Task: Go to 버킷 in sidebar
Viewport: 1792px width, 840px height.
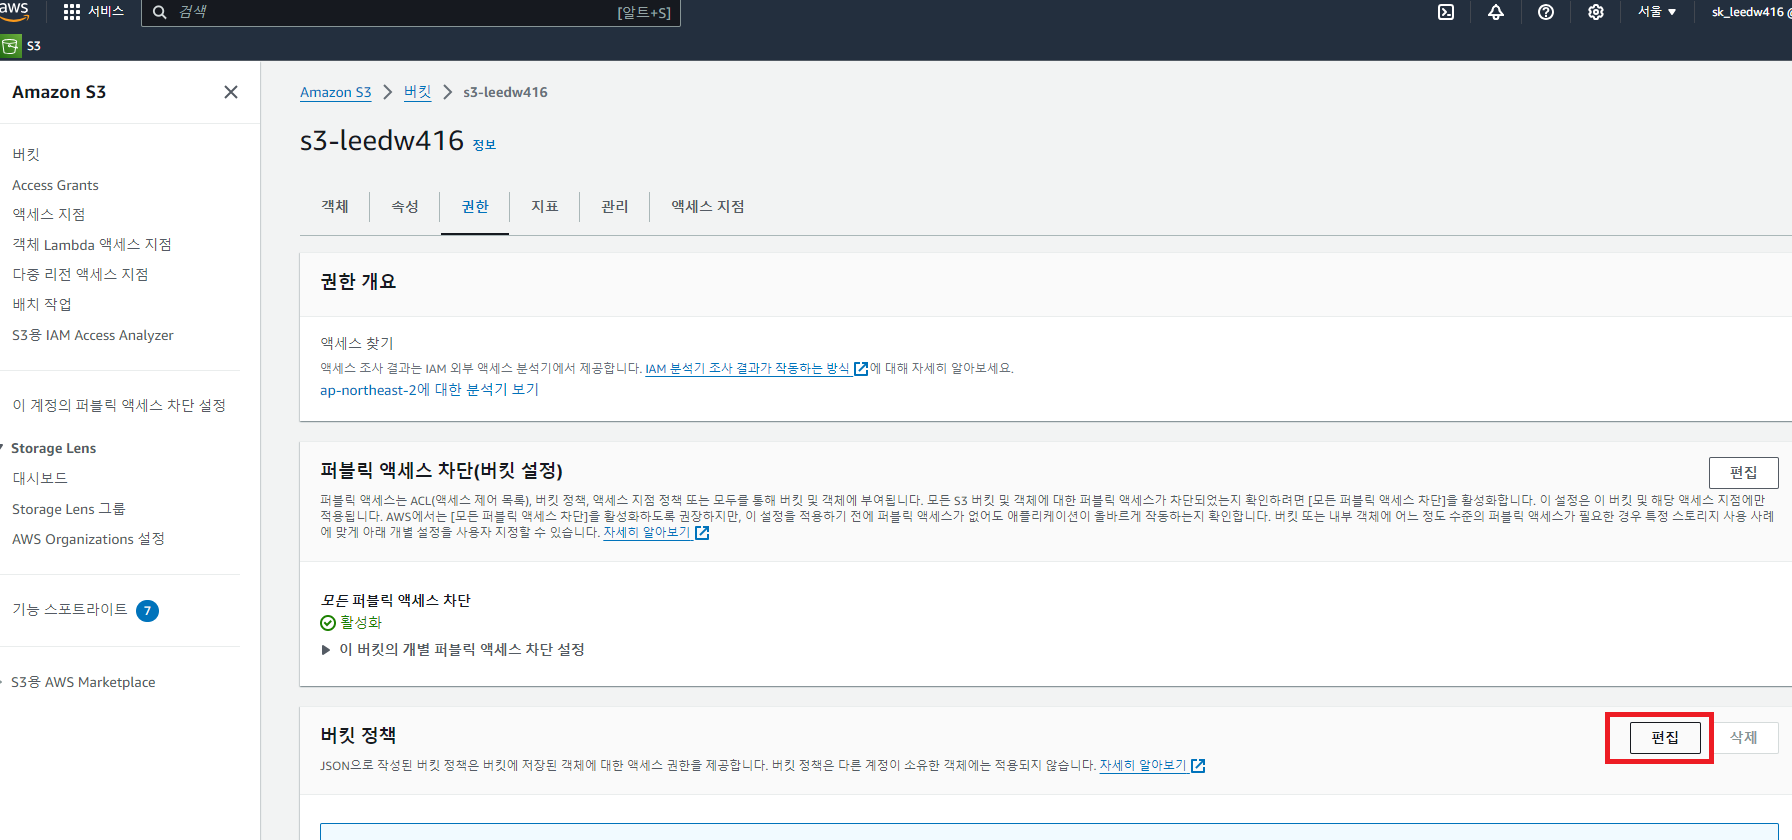Action: click(x=26, y=154)
